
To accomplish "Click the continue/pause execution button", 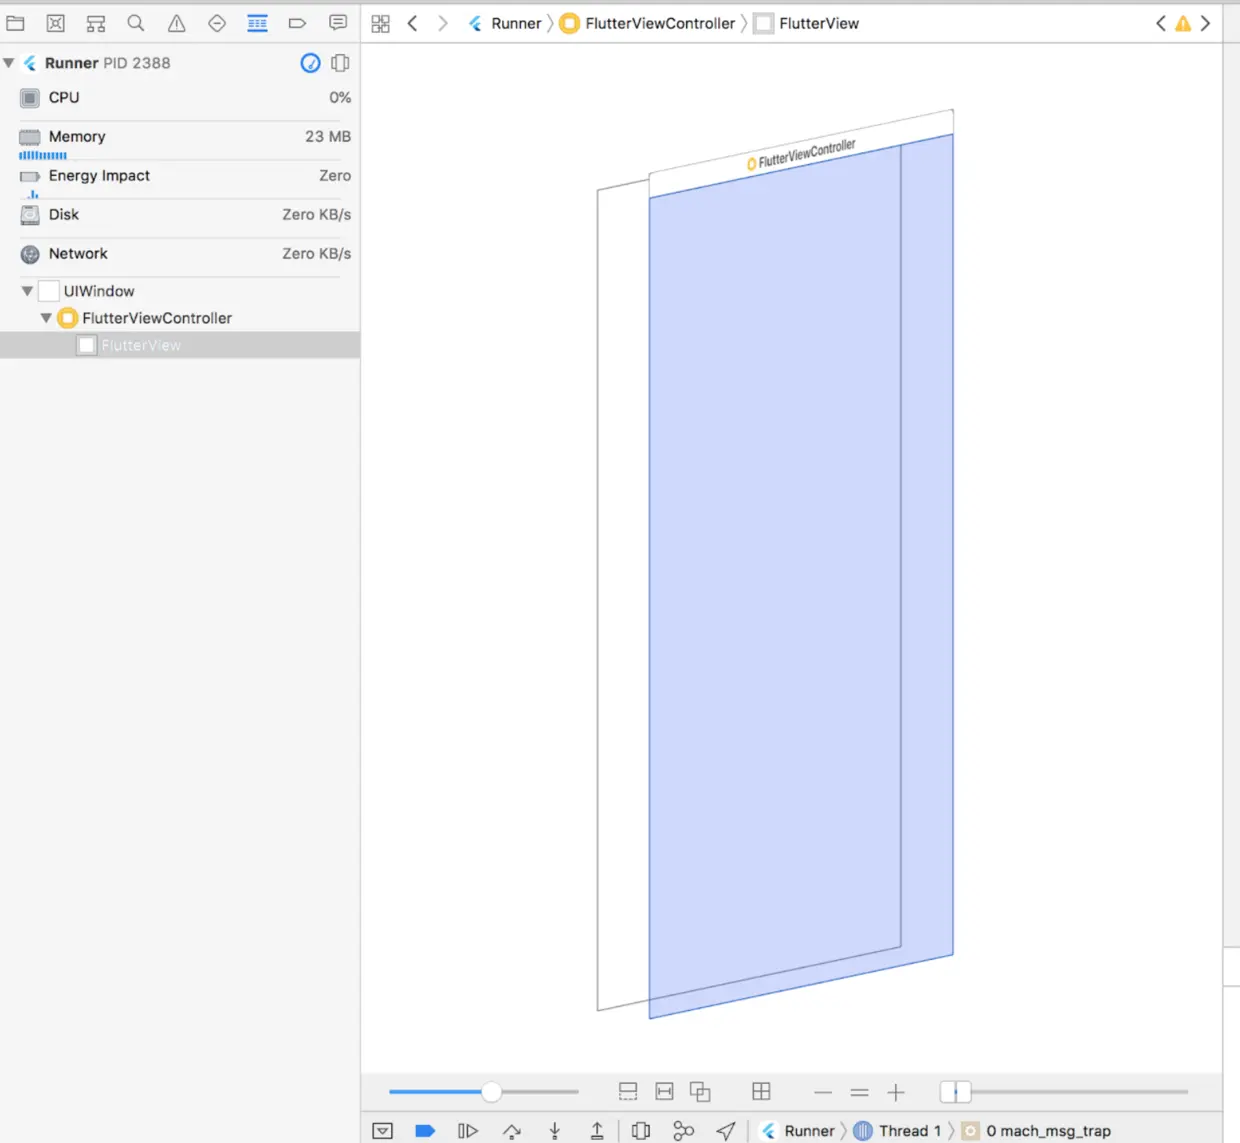I will coord(468,1131).
